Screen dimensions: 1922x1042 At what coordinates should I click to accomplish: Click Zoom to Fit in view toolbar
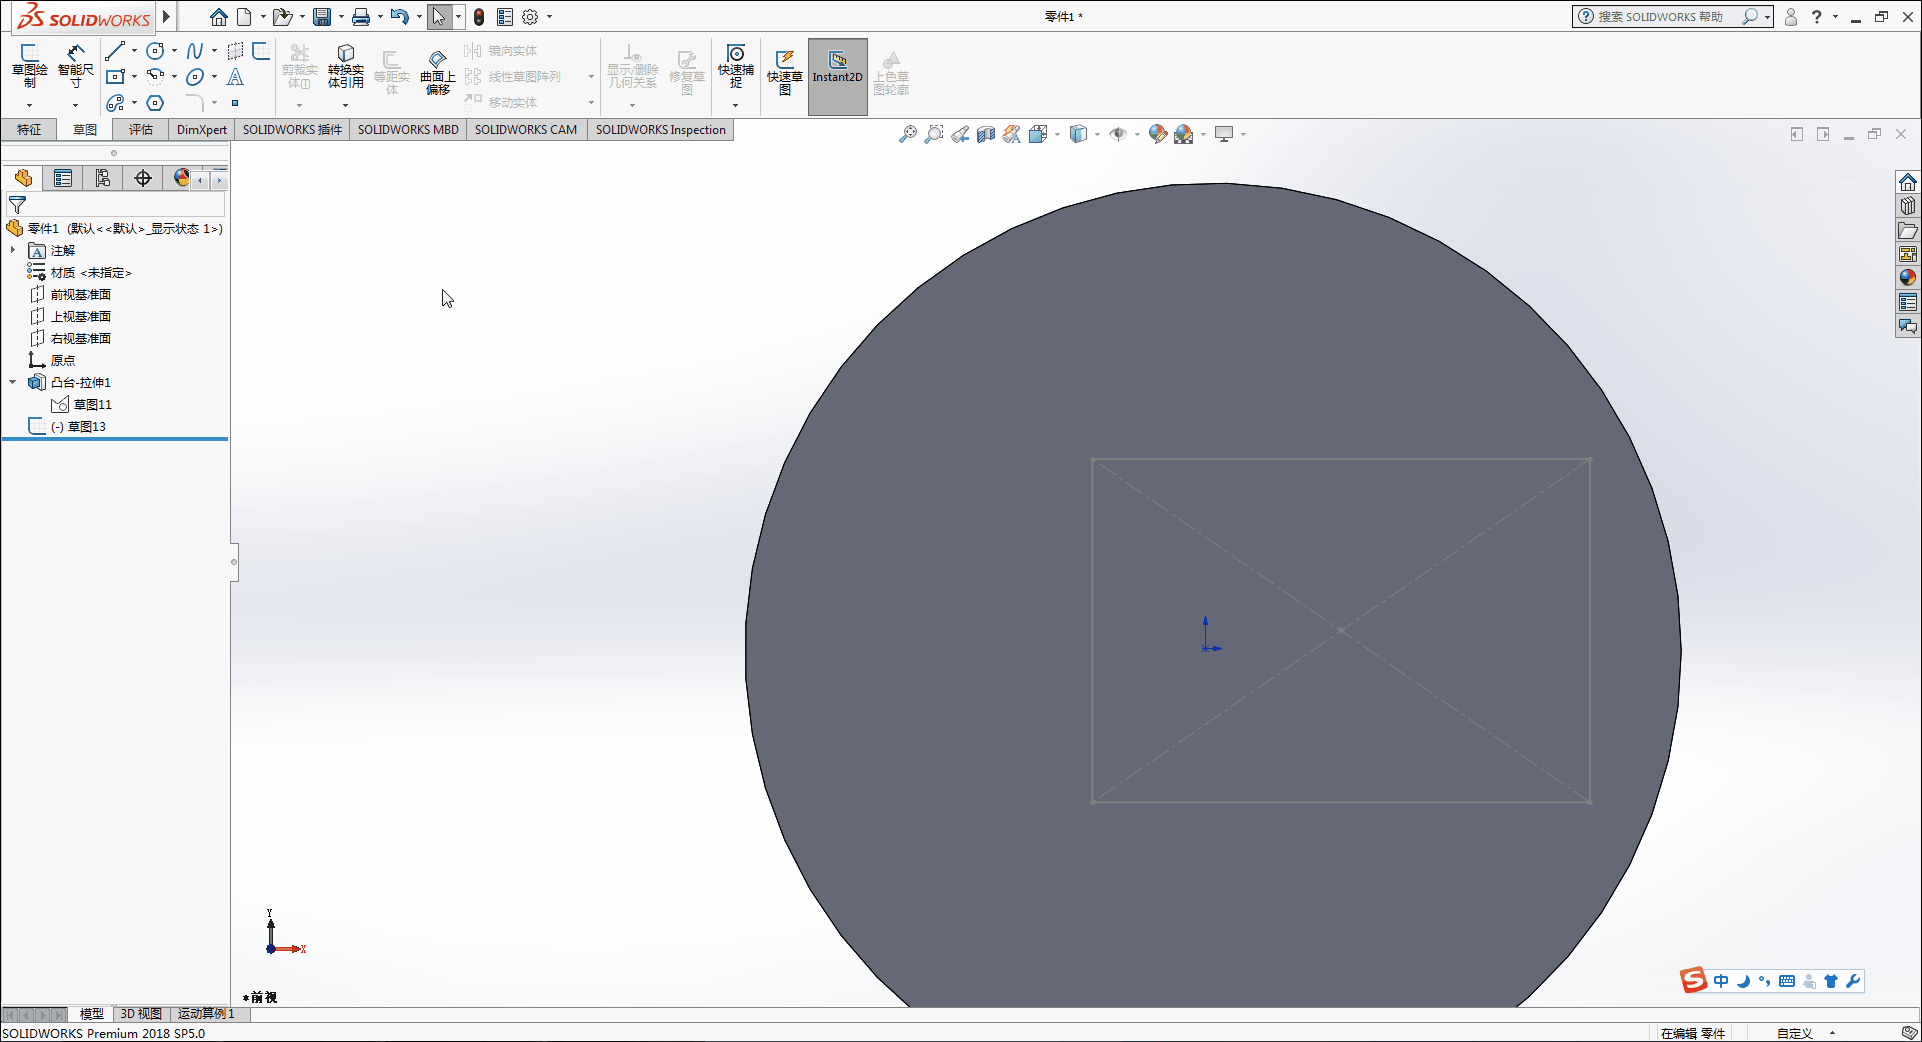coord(907,134)
